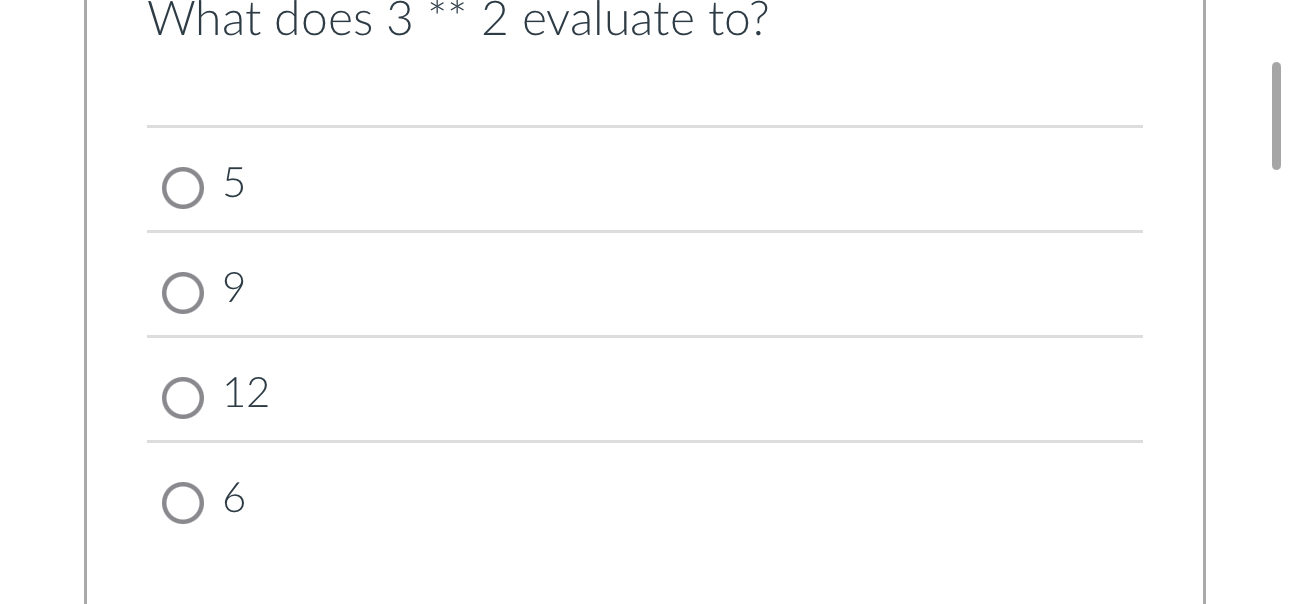Click the text label 9
1290x604 pixels.
pos(232,289)
